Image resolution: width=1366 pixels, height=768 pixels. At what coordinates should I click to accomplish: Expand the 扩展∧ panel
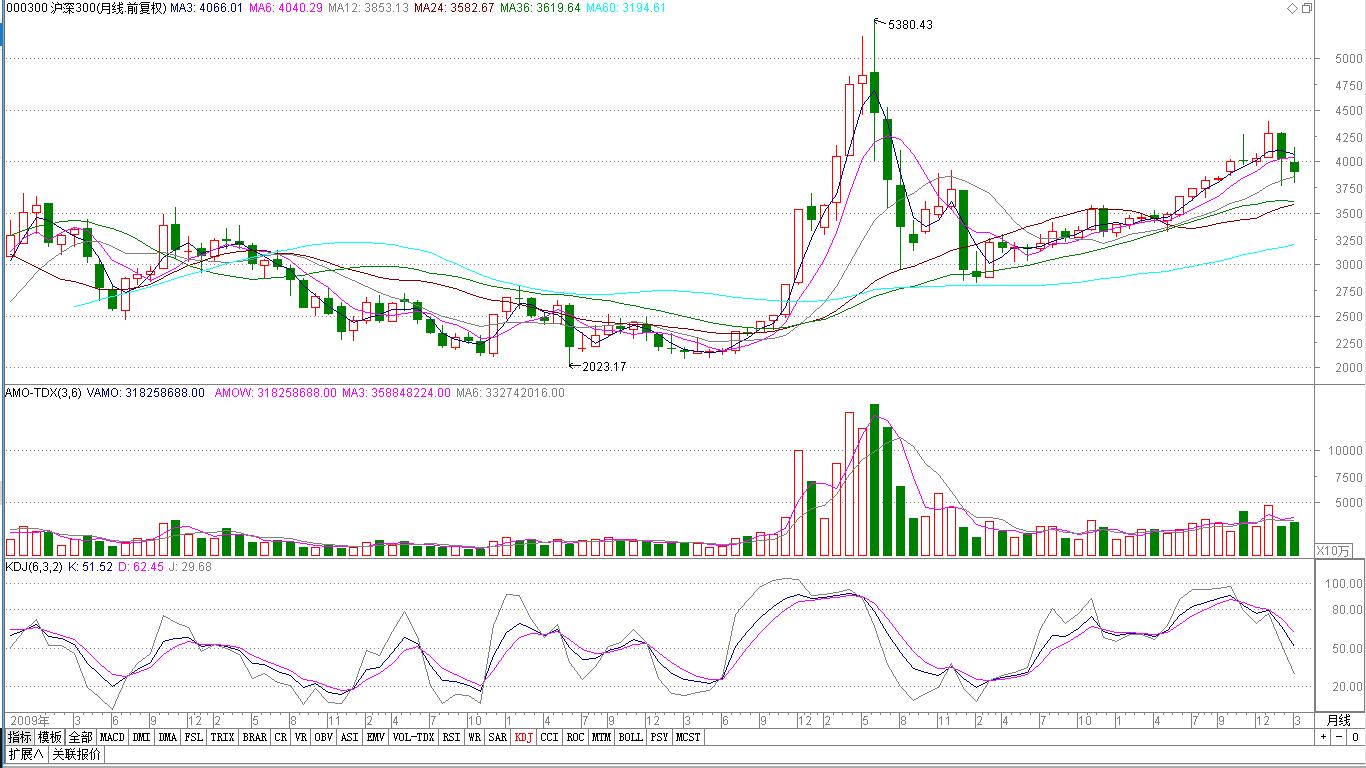(x=26, y=754)
